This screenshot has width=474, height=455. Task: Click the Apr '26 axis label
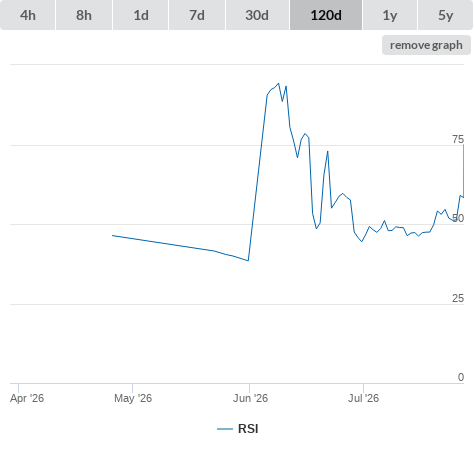[27, 398]
